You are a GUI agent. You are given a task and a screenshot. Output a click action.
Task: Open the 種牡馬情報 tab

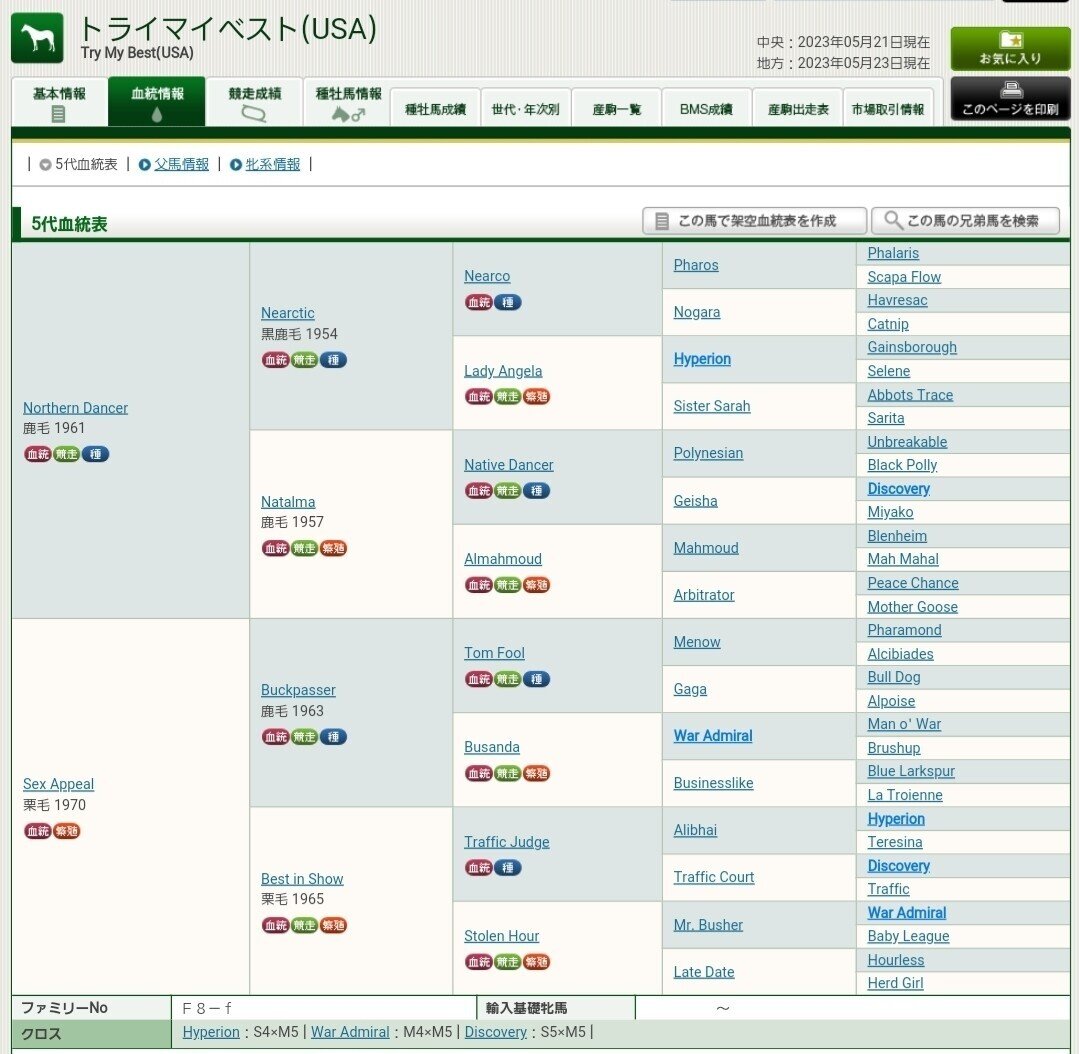(348, 102)
